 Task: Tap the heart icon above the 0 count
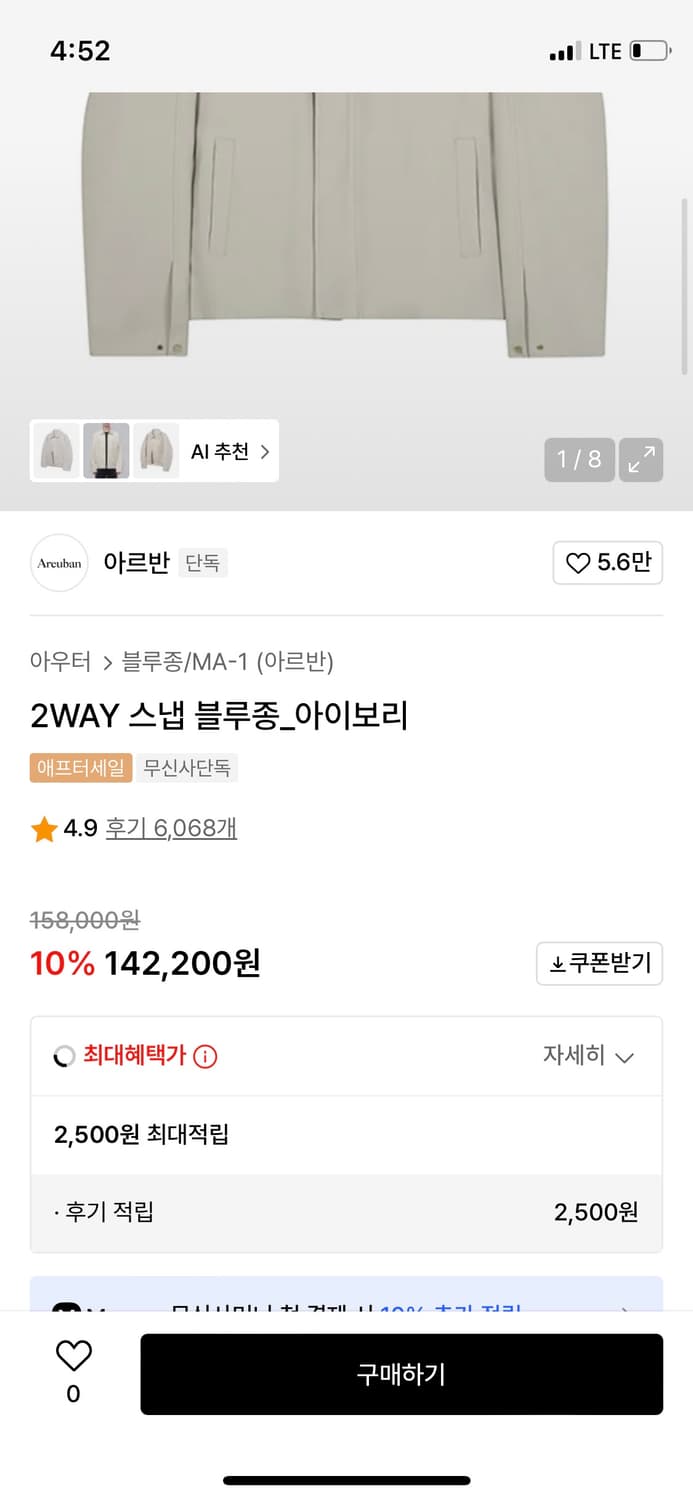73,1356
